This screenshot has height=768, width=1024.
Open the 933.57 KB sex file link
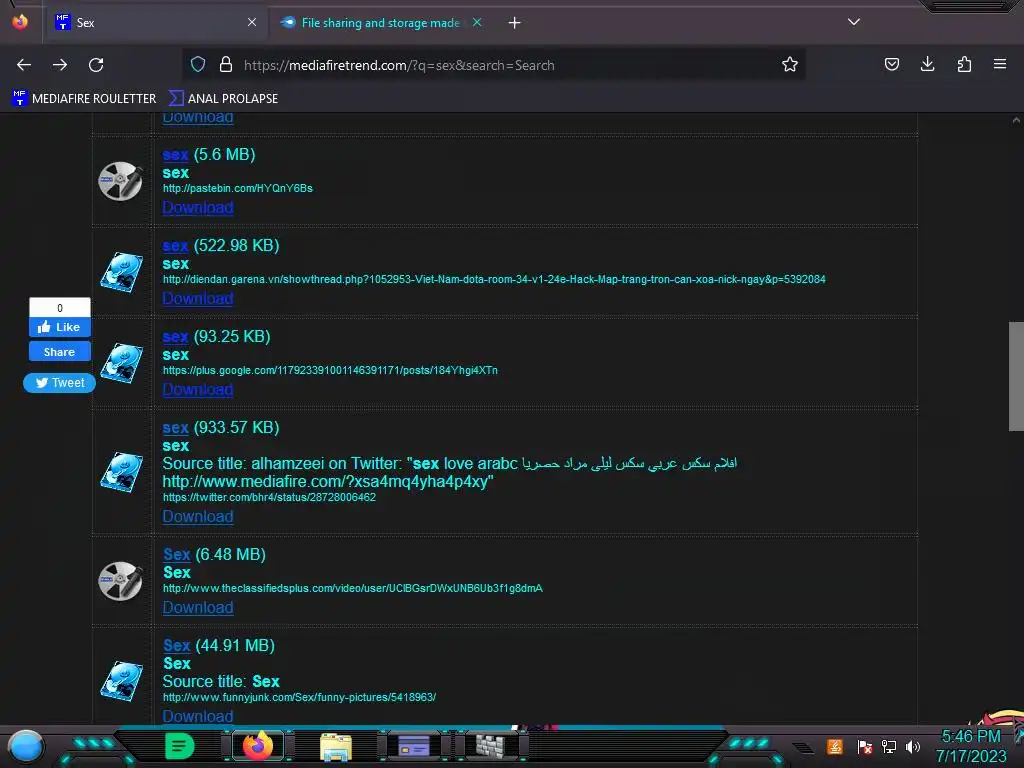(175, 428)
